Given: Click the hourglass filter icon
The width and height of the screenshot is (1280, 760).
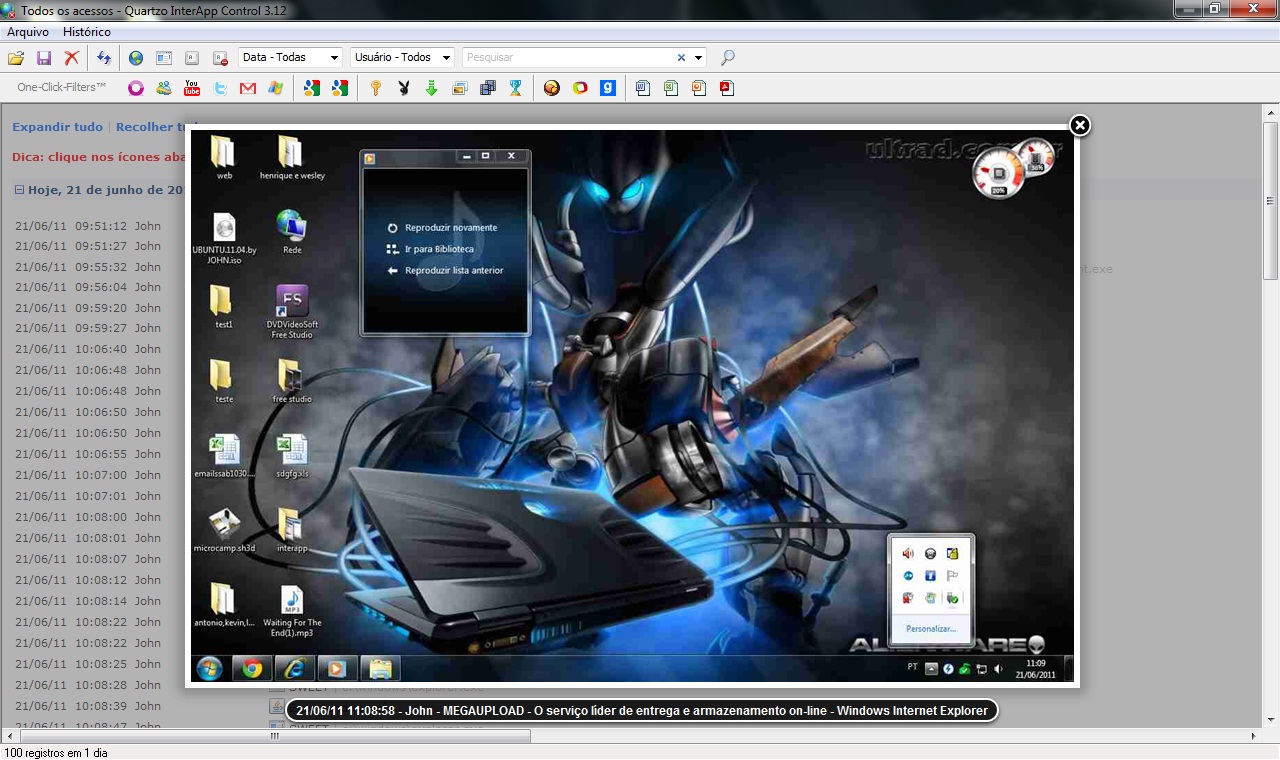Looking at the screenshot, I should [516, 88].
